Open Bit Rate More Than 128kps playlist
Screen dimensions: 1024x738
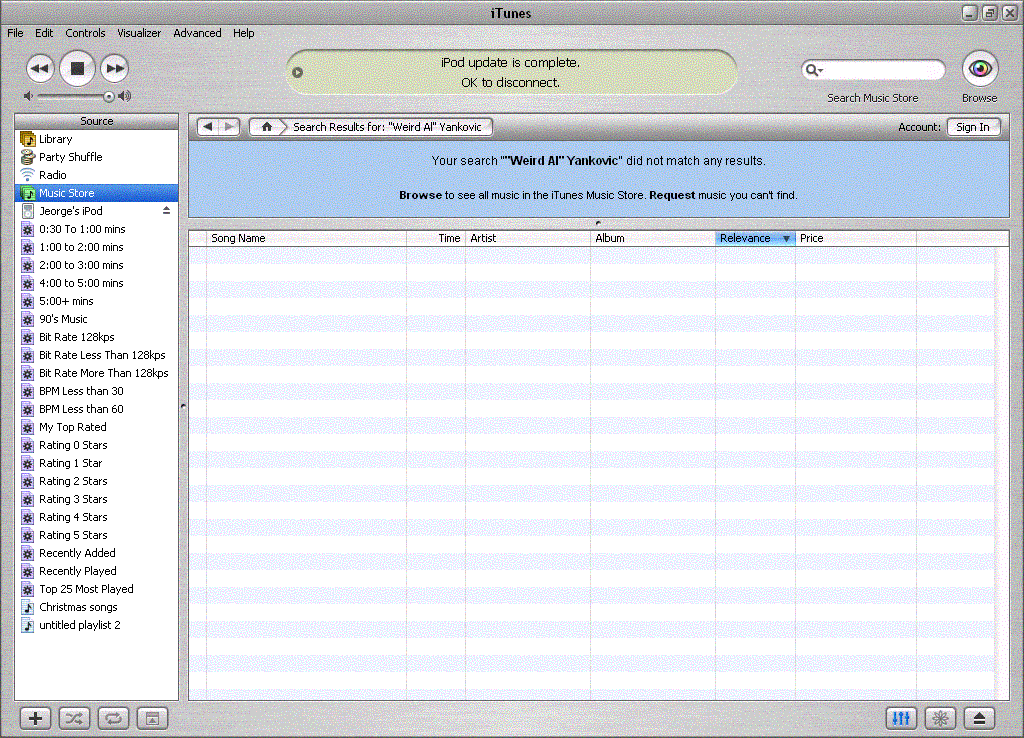[97, 373]
